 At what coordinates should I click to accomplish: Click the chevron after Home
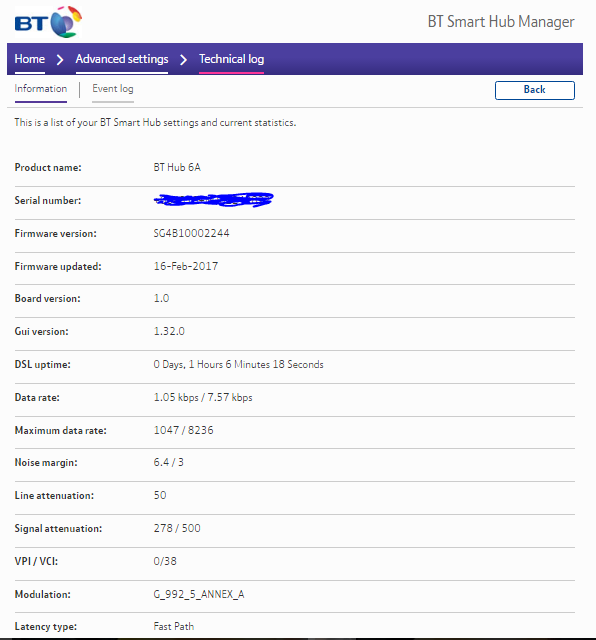(60, 60)
